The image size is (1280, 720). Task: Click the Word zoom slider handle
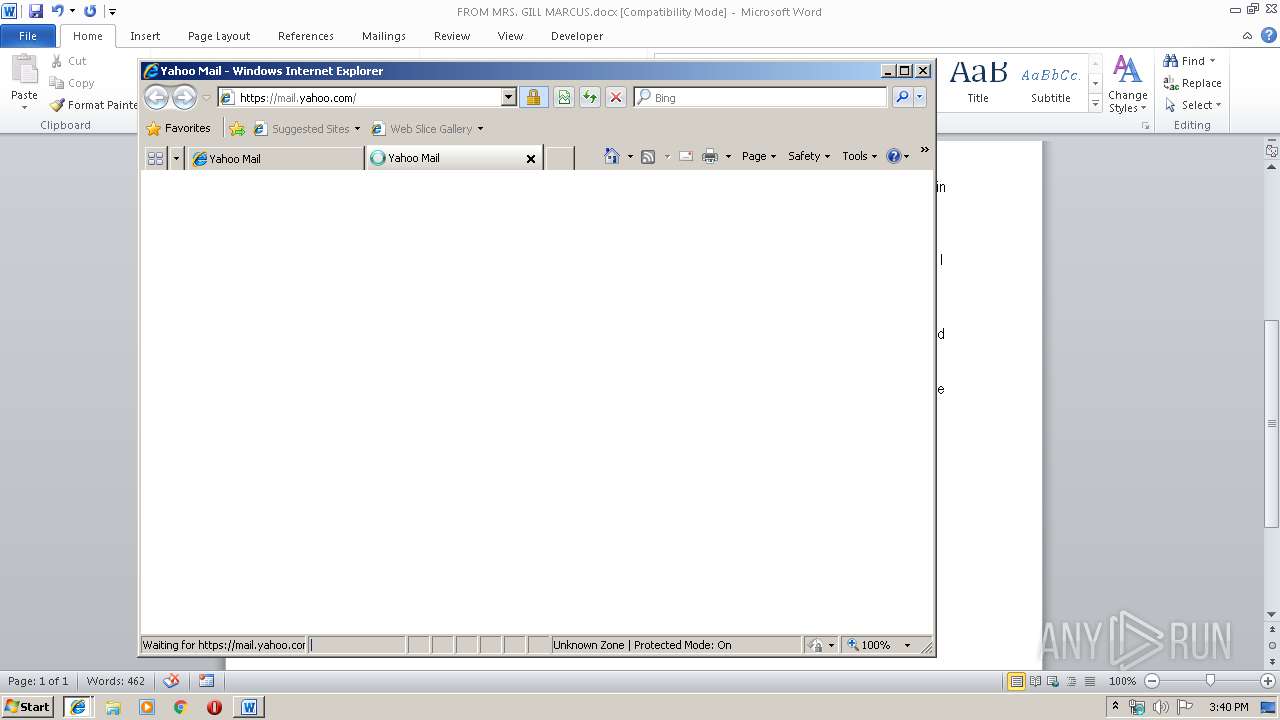1210,681
